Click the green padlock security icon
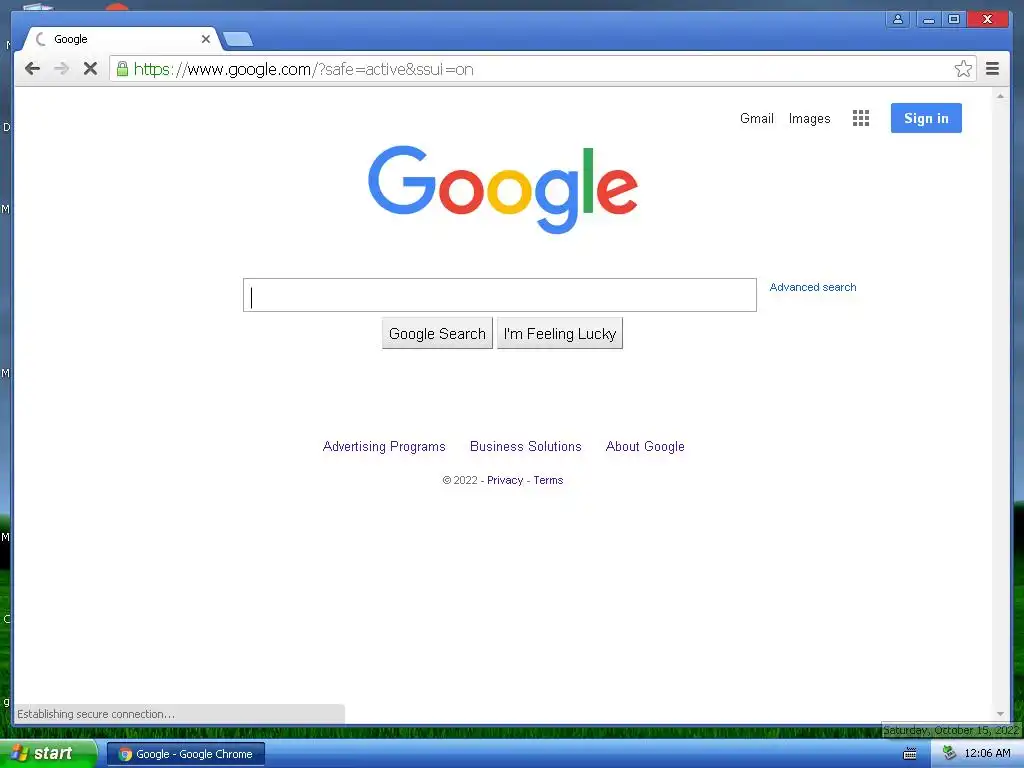Screen dimensions: 1024x768 122,68
